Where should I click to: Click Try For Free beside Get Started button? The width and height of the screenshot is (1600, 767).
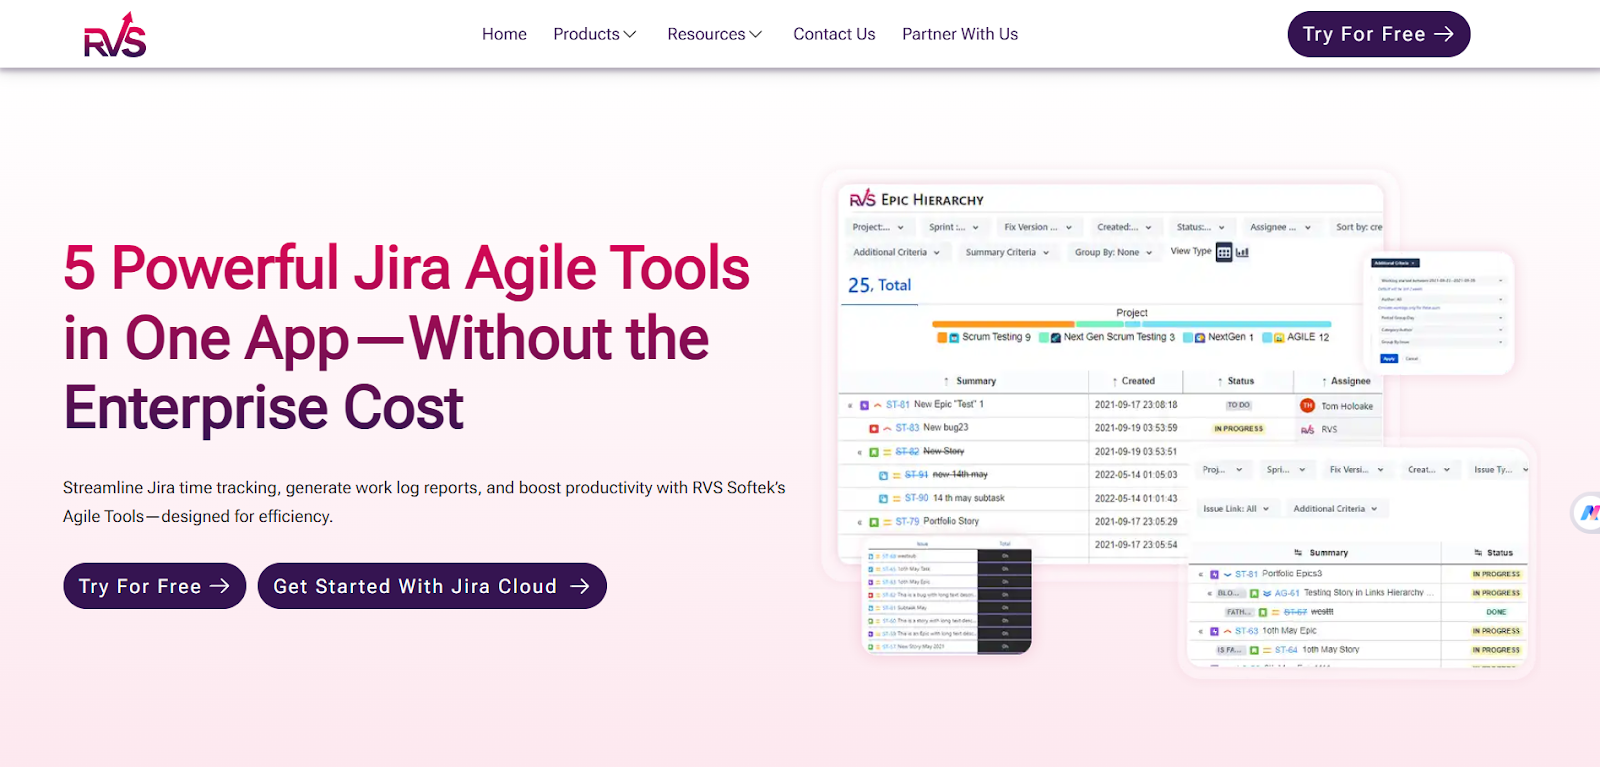click(155, 586)
